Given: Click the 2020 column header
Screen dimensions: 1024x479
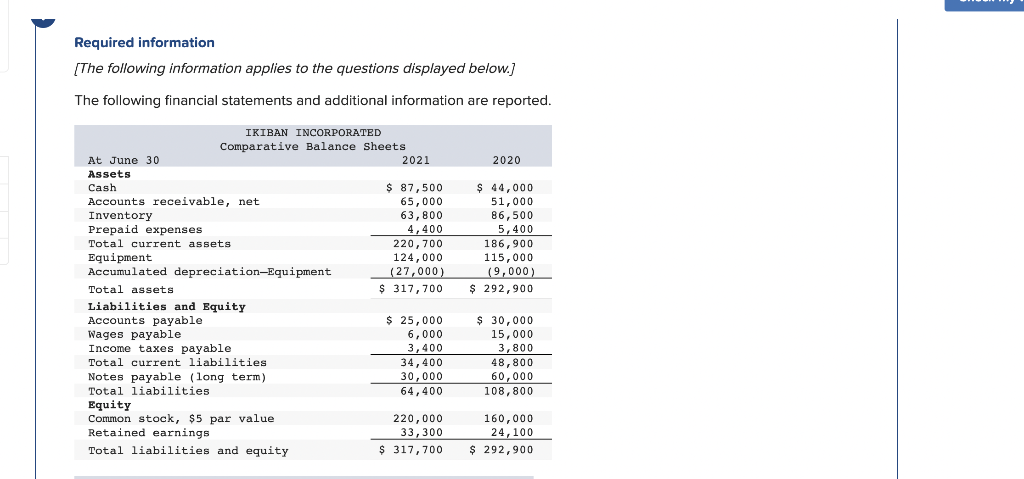Looking at the screenshot, I should 506,160.
